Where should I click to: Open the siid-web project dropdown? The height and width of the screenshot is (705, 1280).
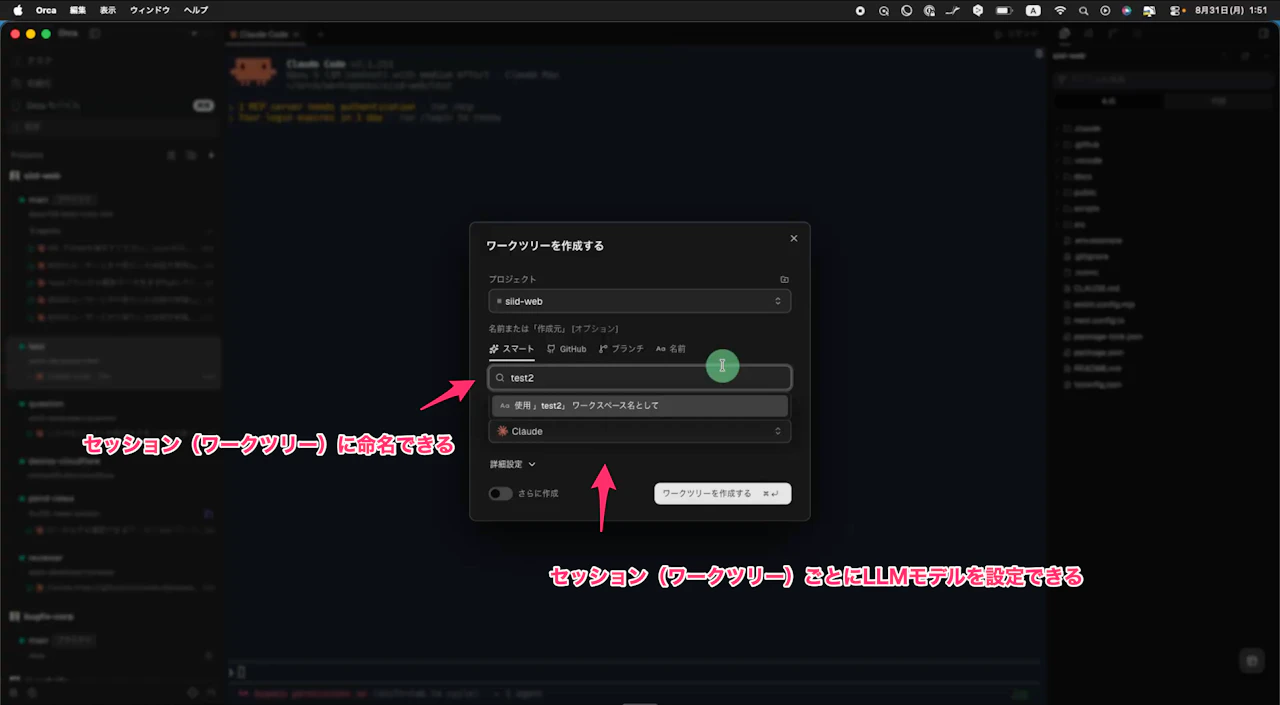point(639,301)
